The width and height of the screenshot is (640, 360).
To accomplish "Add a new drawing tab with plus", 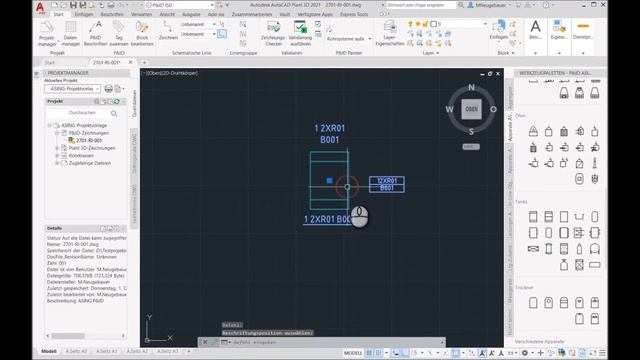I will pos(144,62).
